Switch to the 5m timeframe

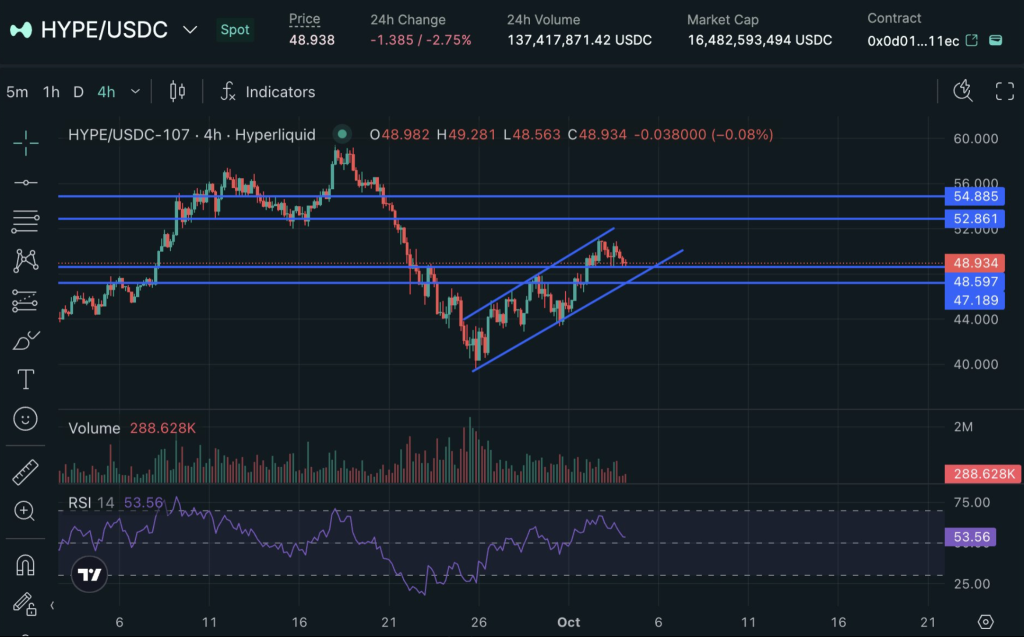(x=17, y=92)
